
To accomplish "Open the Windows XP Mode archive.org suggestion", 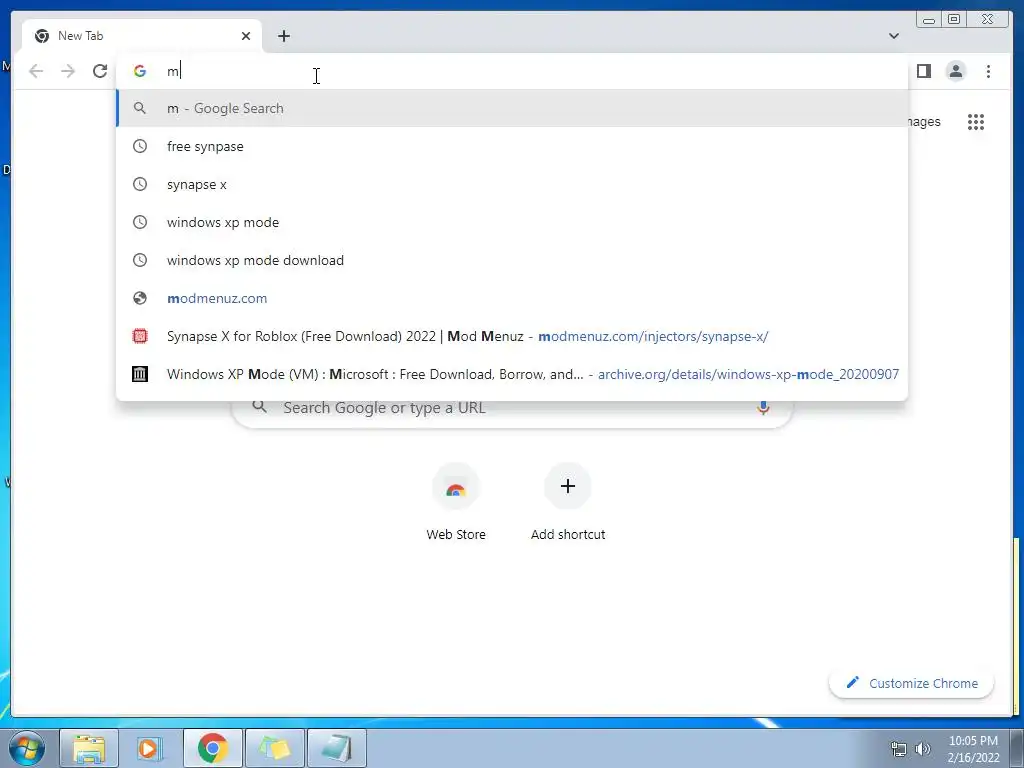I will coord(512,374).
